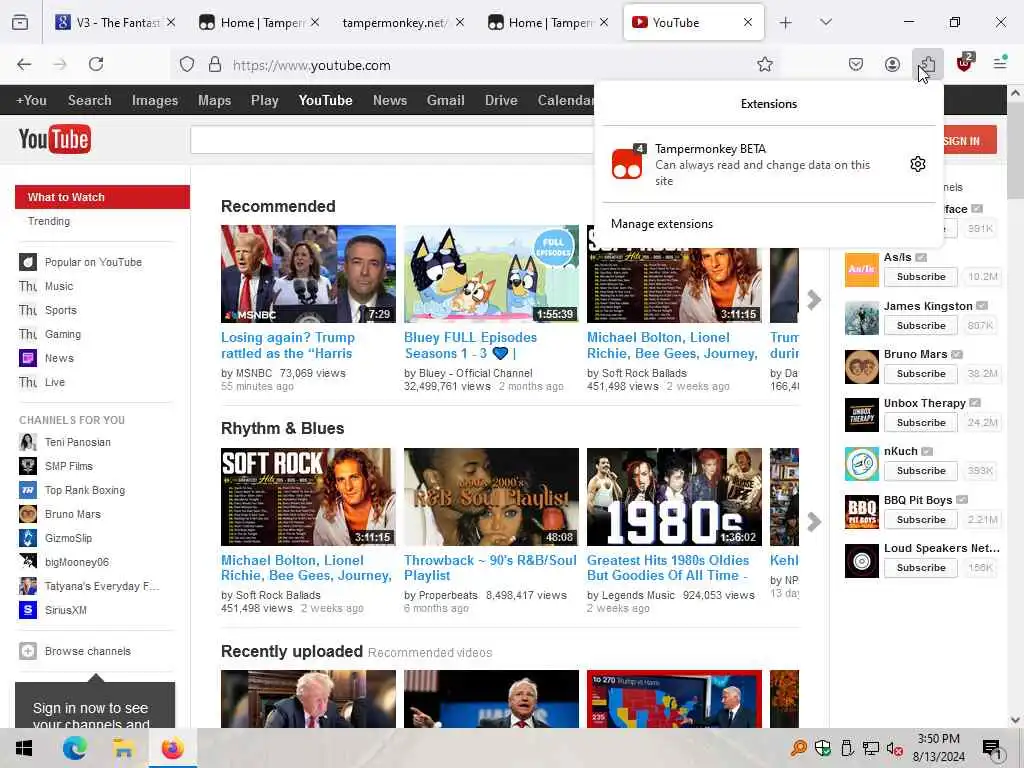Show the site padlock information
The height and width of the screenshot is (768, 1024).
215,64
